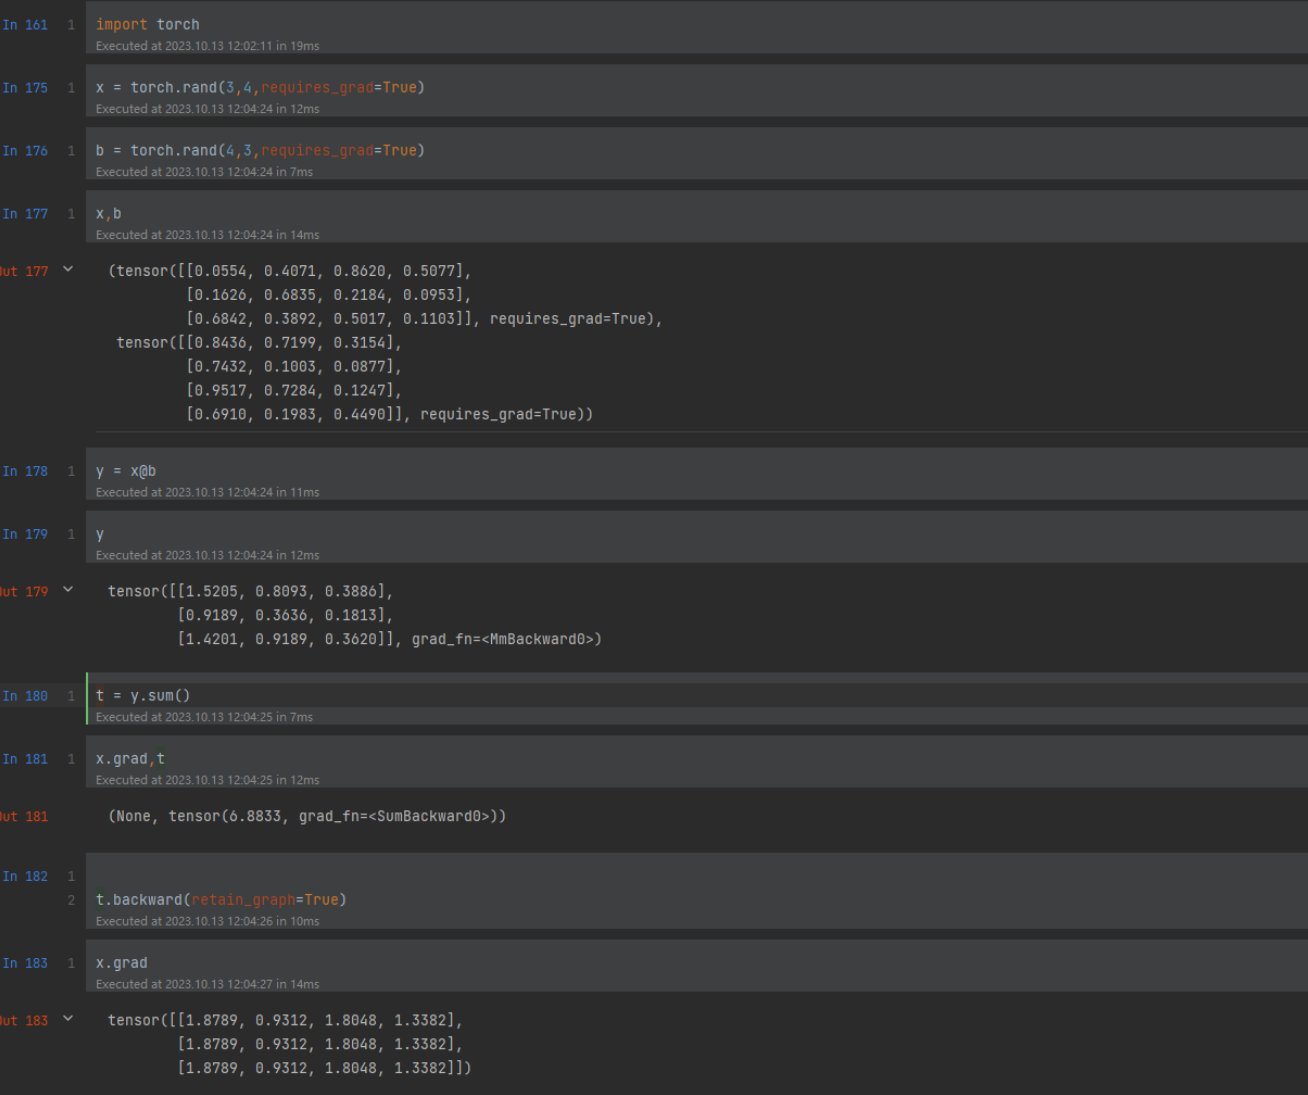Viewport: 1308px width, 1095px height.
Task: Select the 'y = x@b' code cell
Action: pos(696,473)
